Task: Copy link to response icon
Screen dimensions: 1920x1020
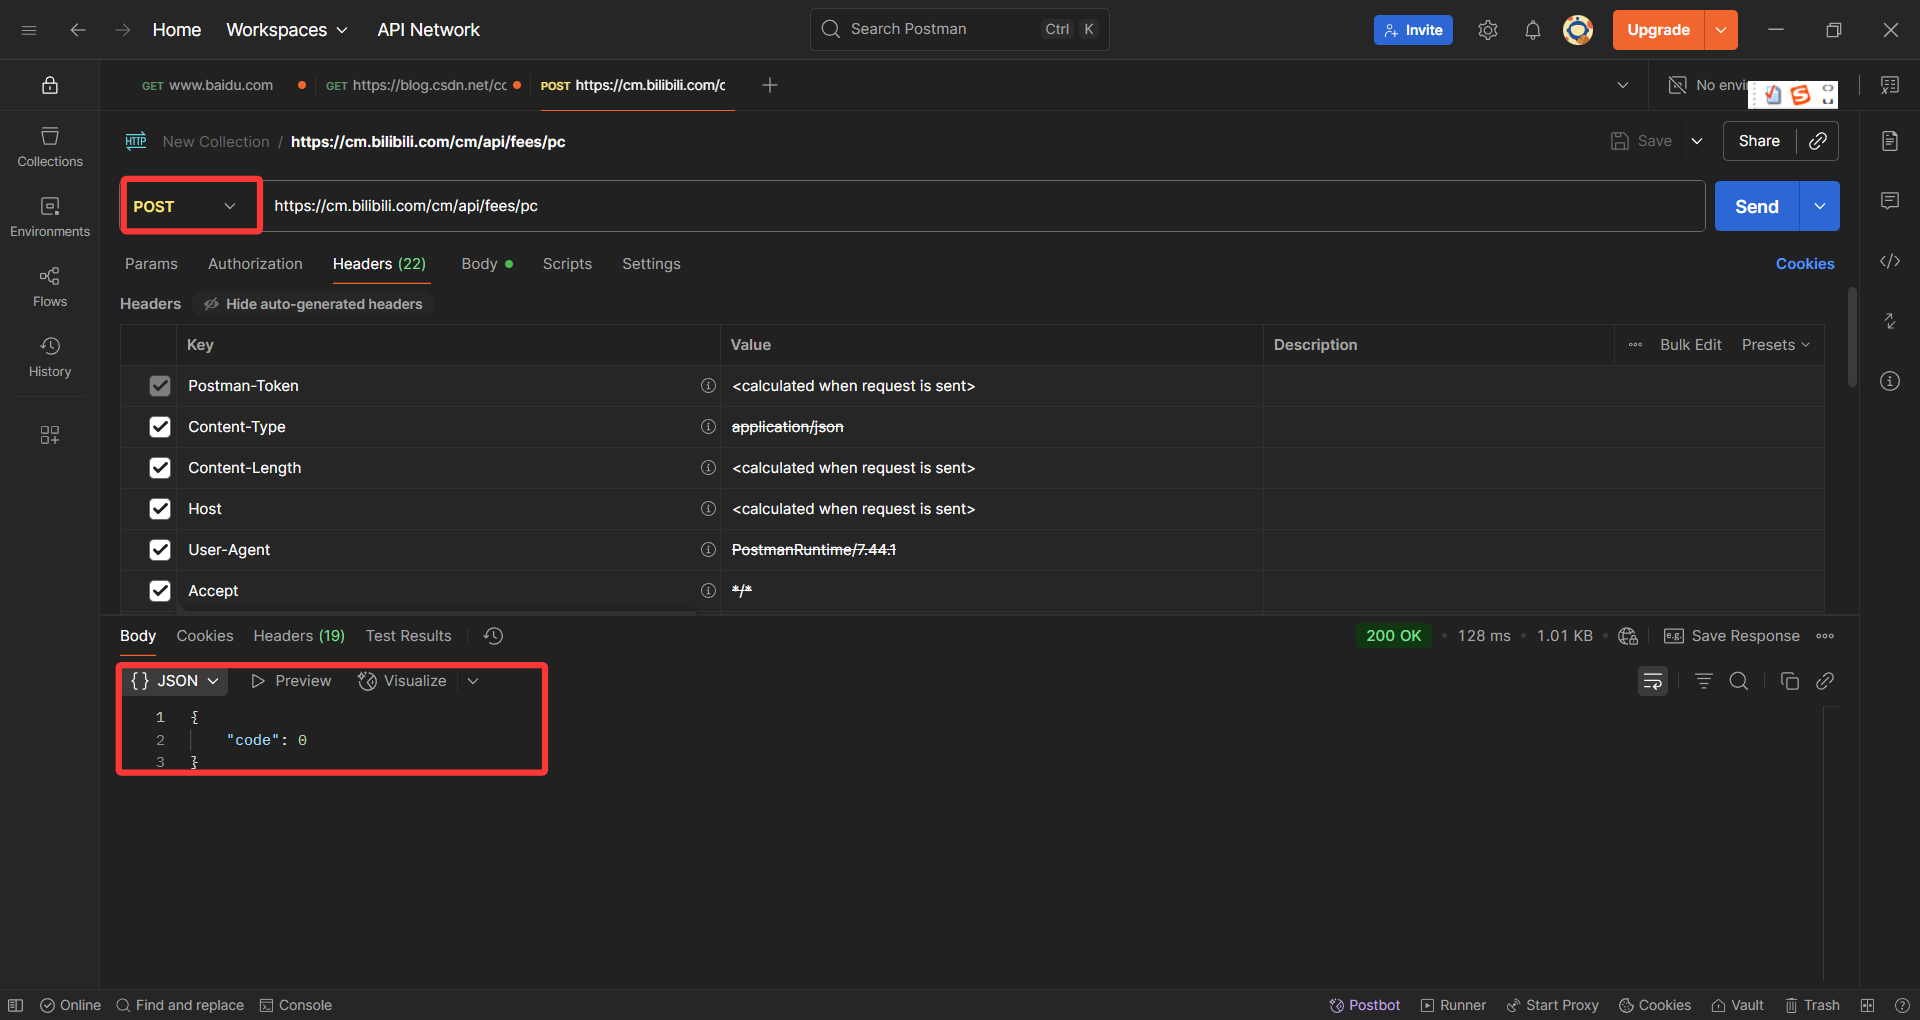Action: coord(1825,681)
